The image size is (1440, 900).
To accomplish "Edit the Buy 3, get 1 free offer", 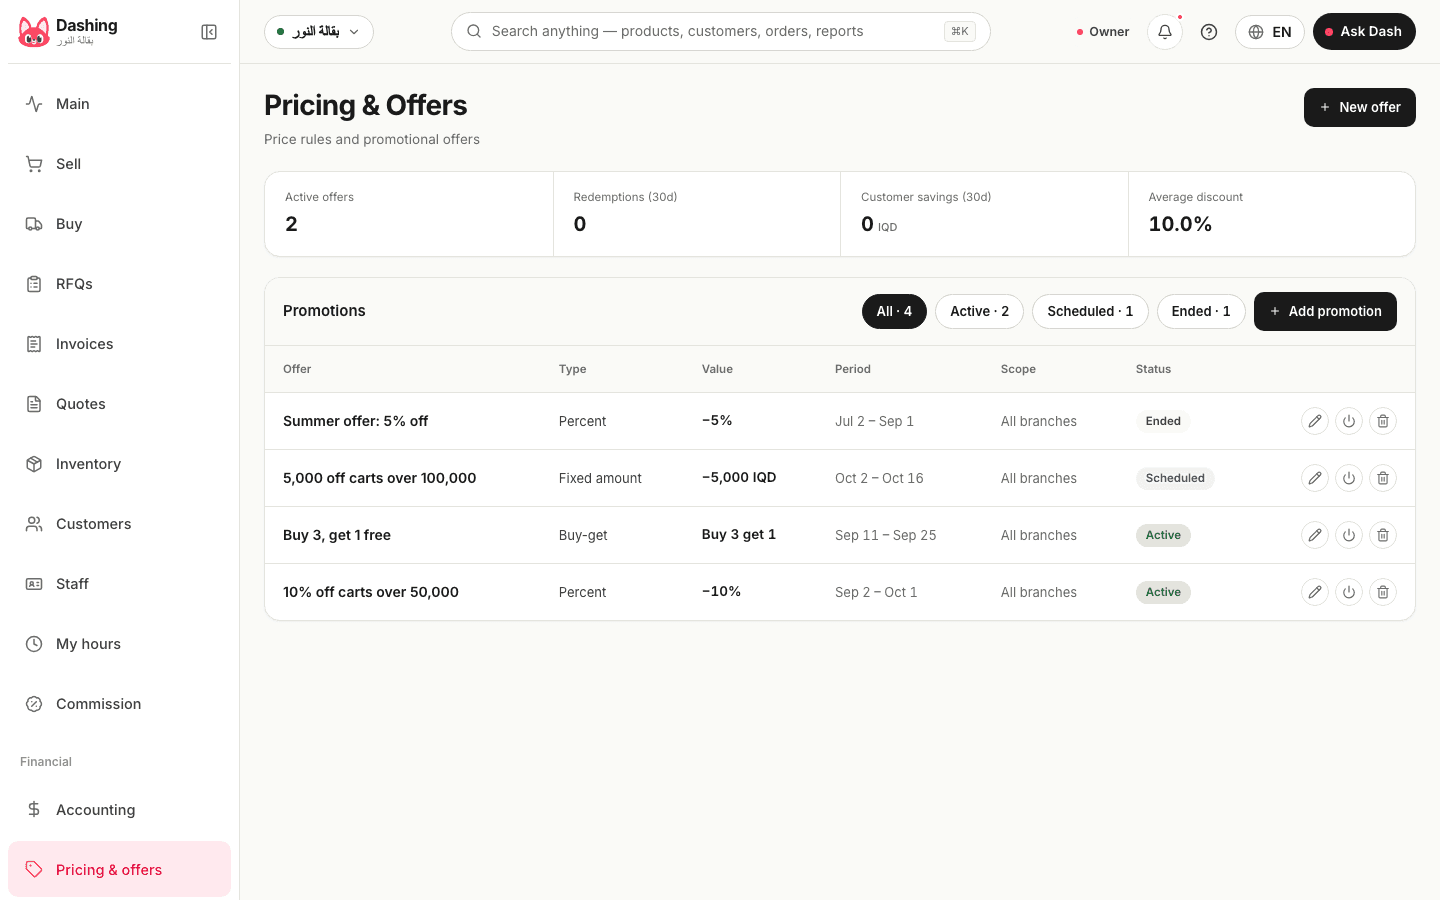I will click(x=1315, y=535).
